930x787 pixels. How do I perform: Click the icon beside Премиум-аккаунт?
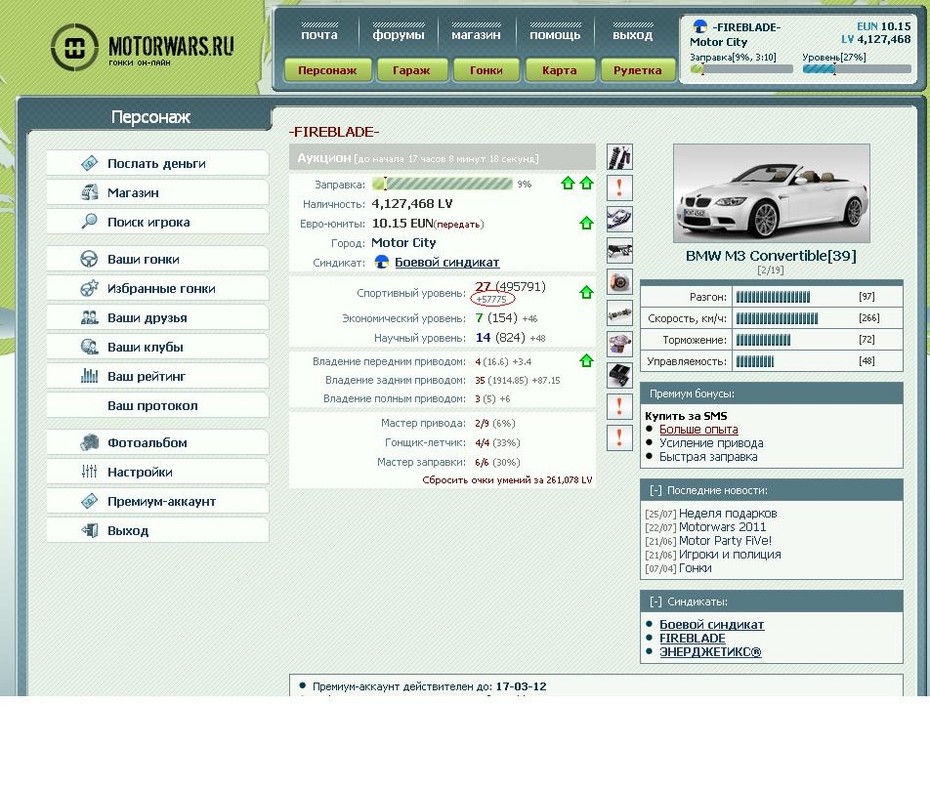point(89,501)
